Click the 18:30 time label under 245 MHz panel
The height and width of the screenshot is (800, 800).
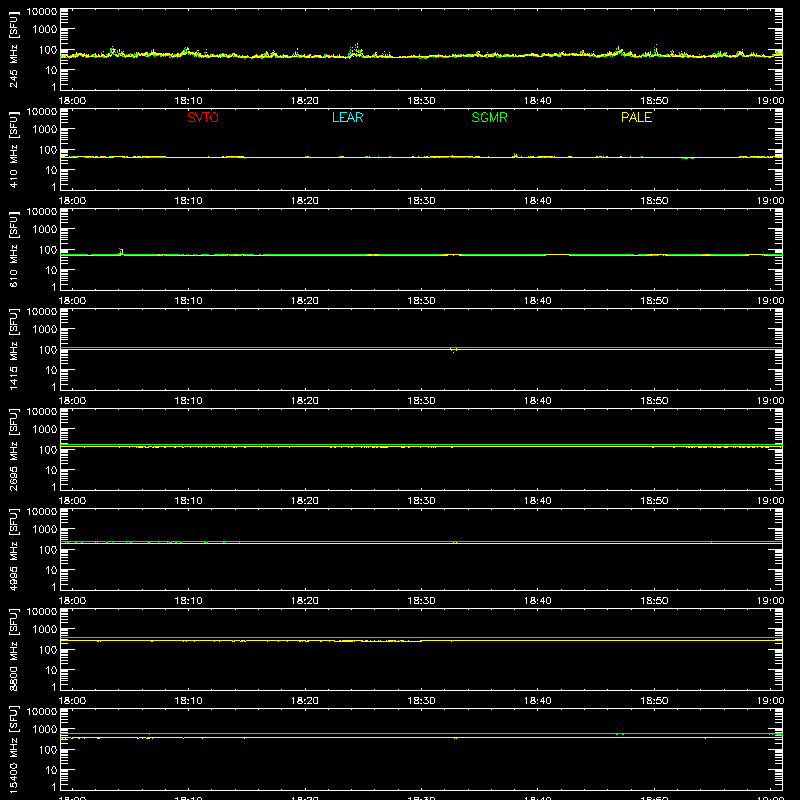coord(421,101)
